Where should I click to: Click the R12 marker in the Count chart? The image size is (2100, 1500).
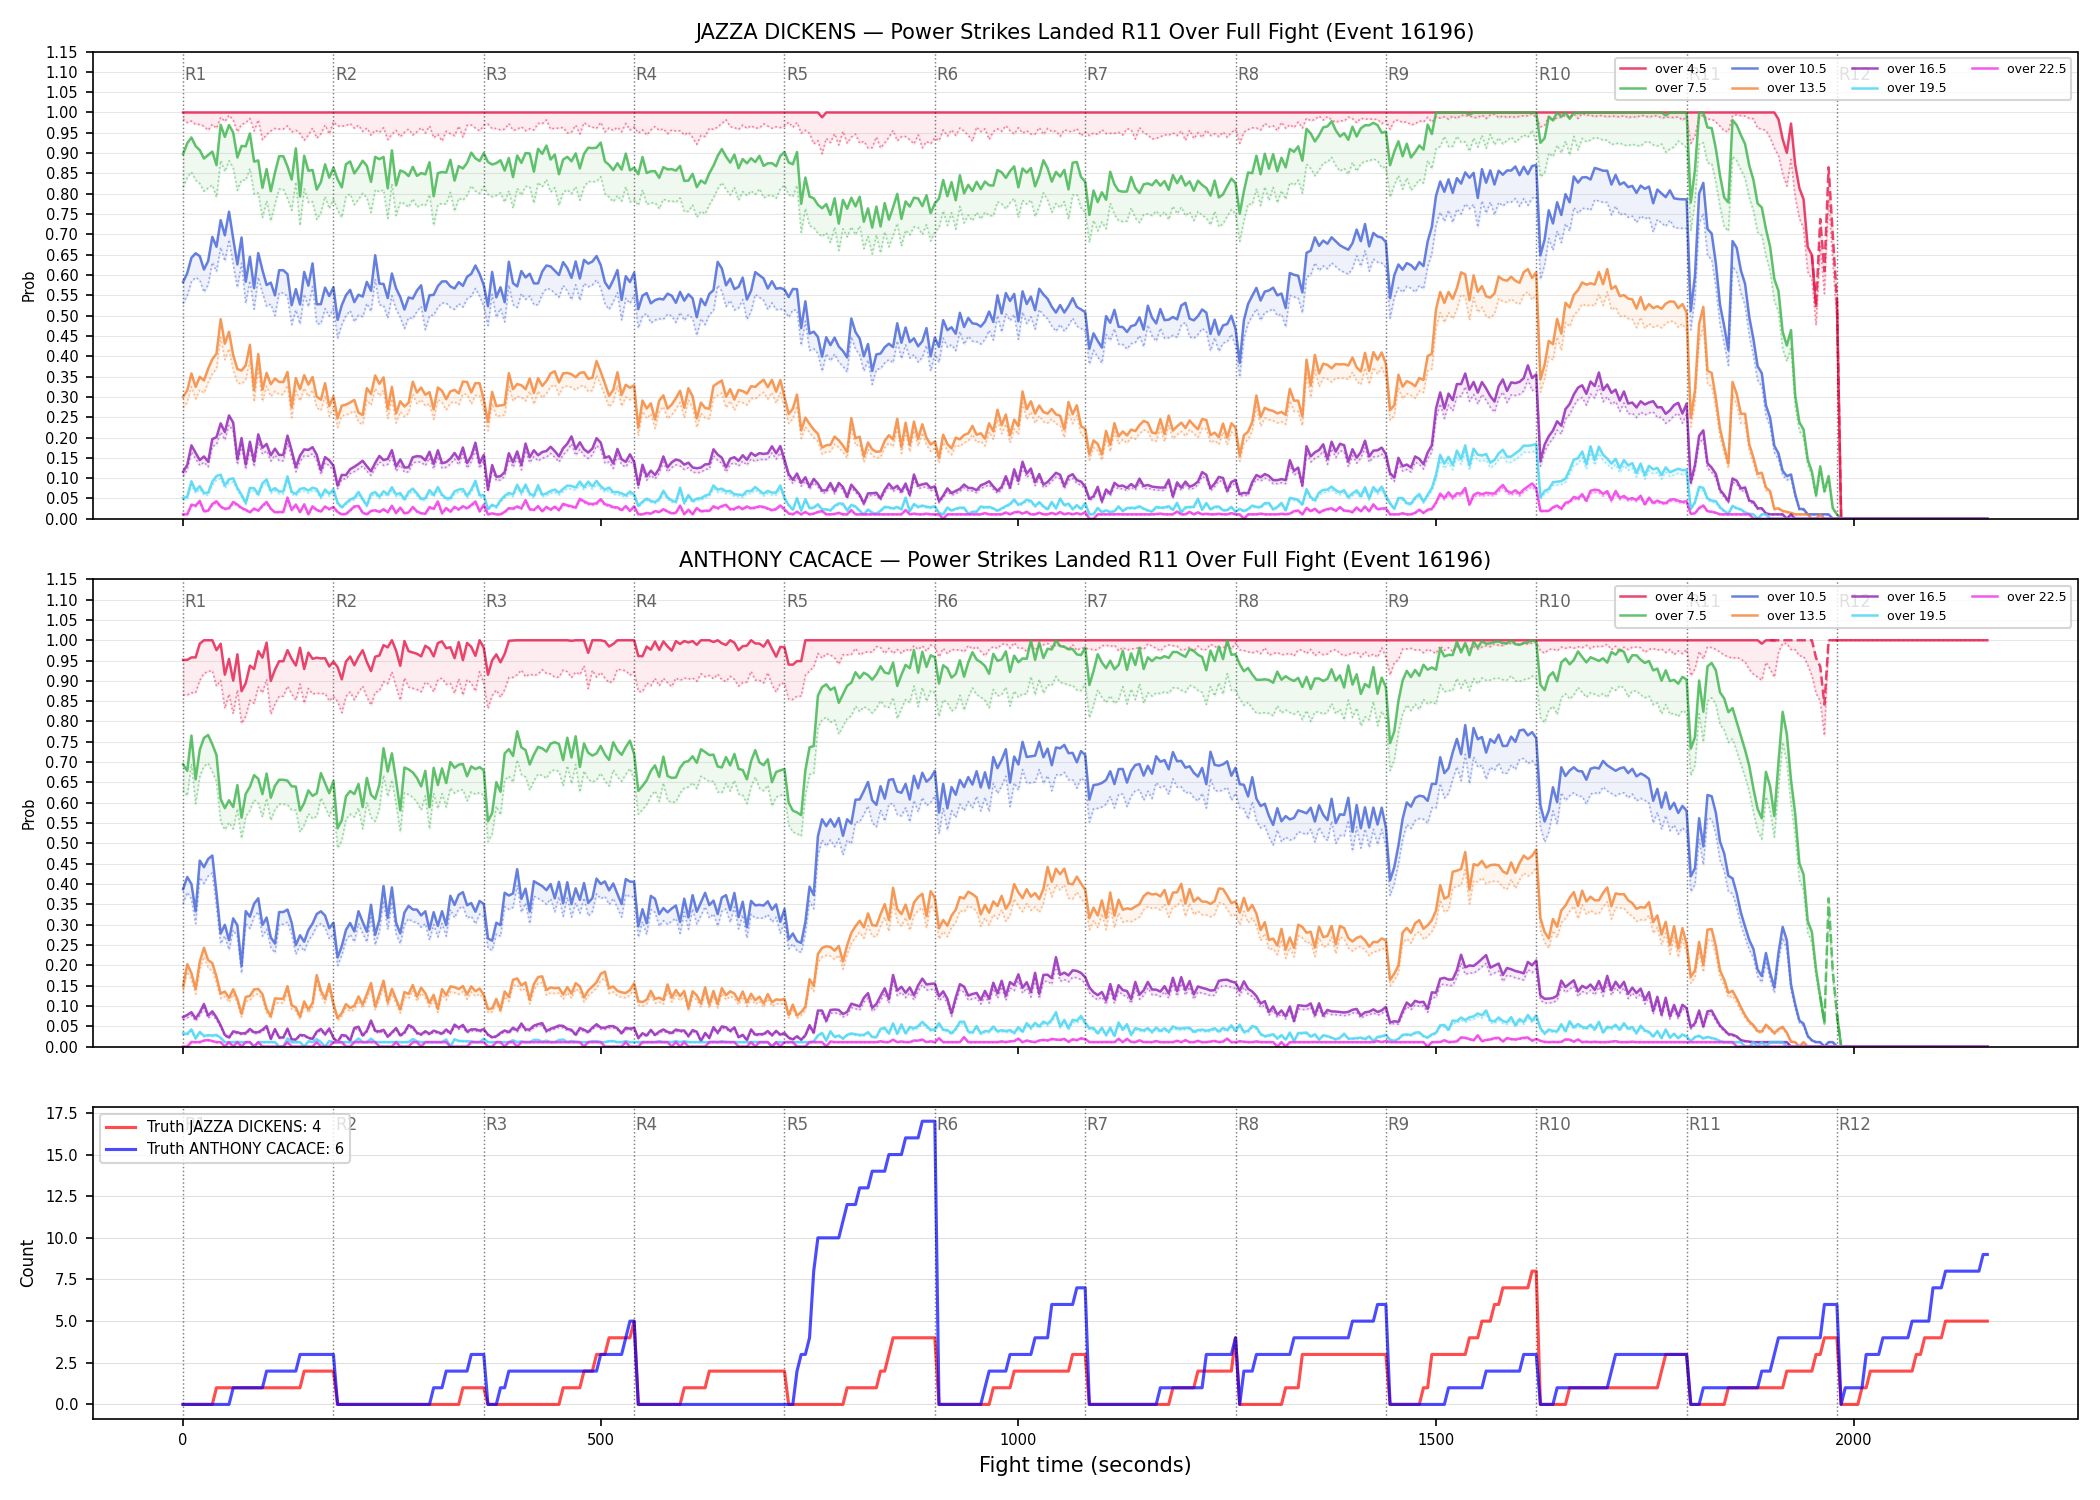click(1854, 1124)
